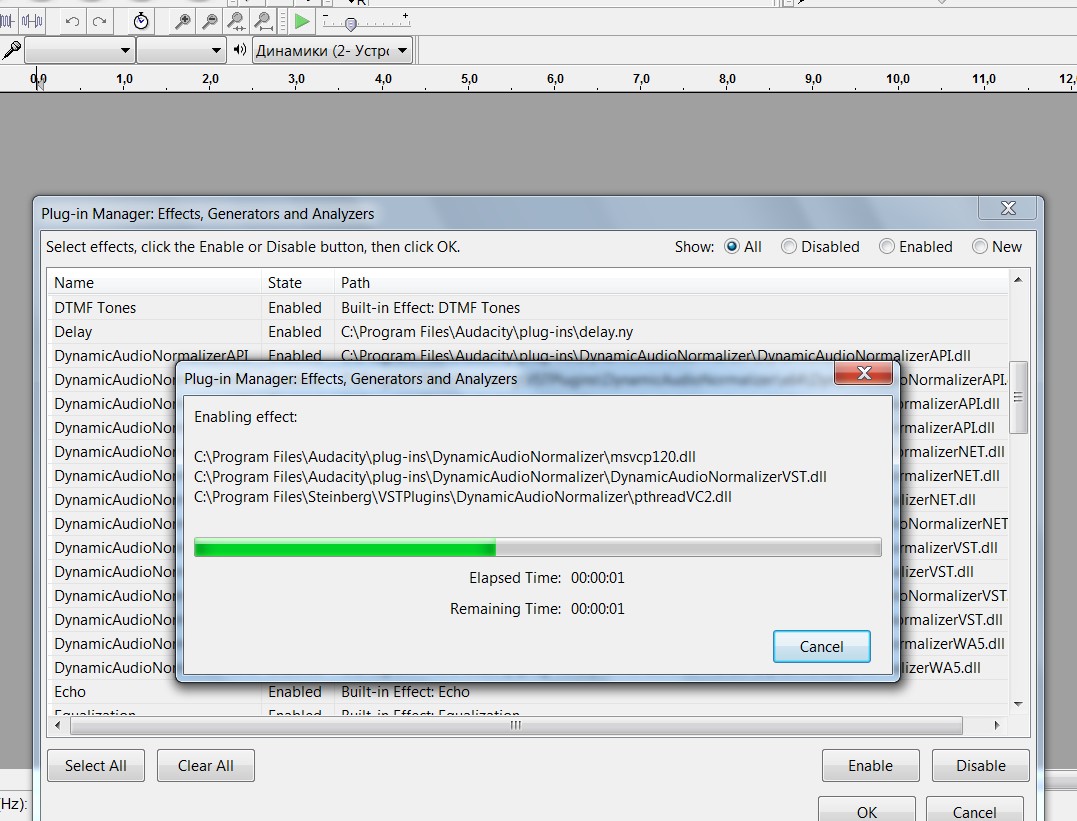Click path 'C:\Program Files\Audacity\plug-ins\delay.ny'
Screen dimensions: 1077x821
coord(487,332)
